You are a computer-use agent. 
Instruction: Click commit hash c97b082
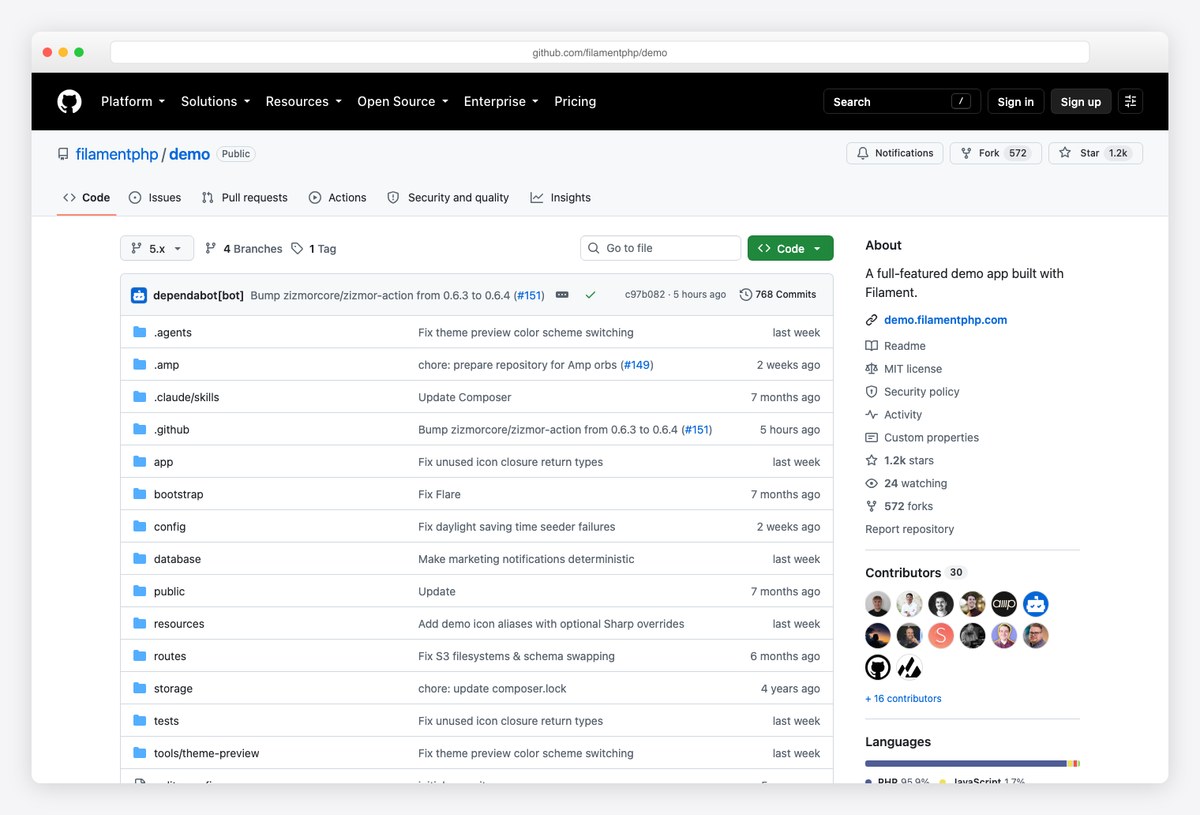(x=645, y=295)
